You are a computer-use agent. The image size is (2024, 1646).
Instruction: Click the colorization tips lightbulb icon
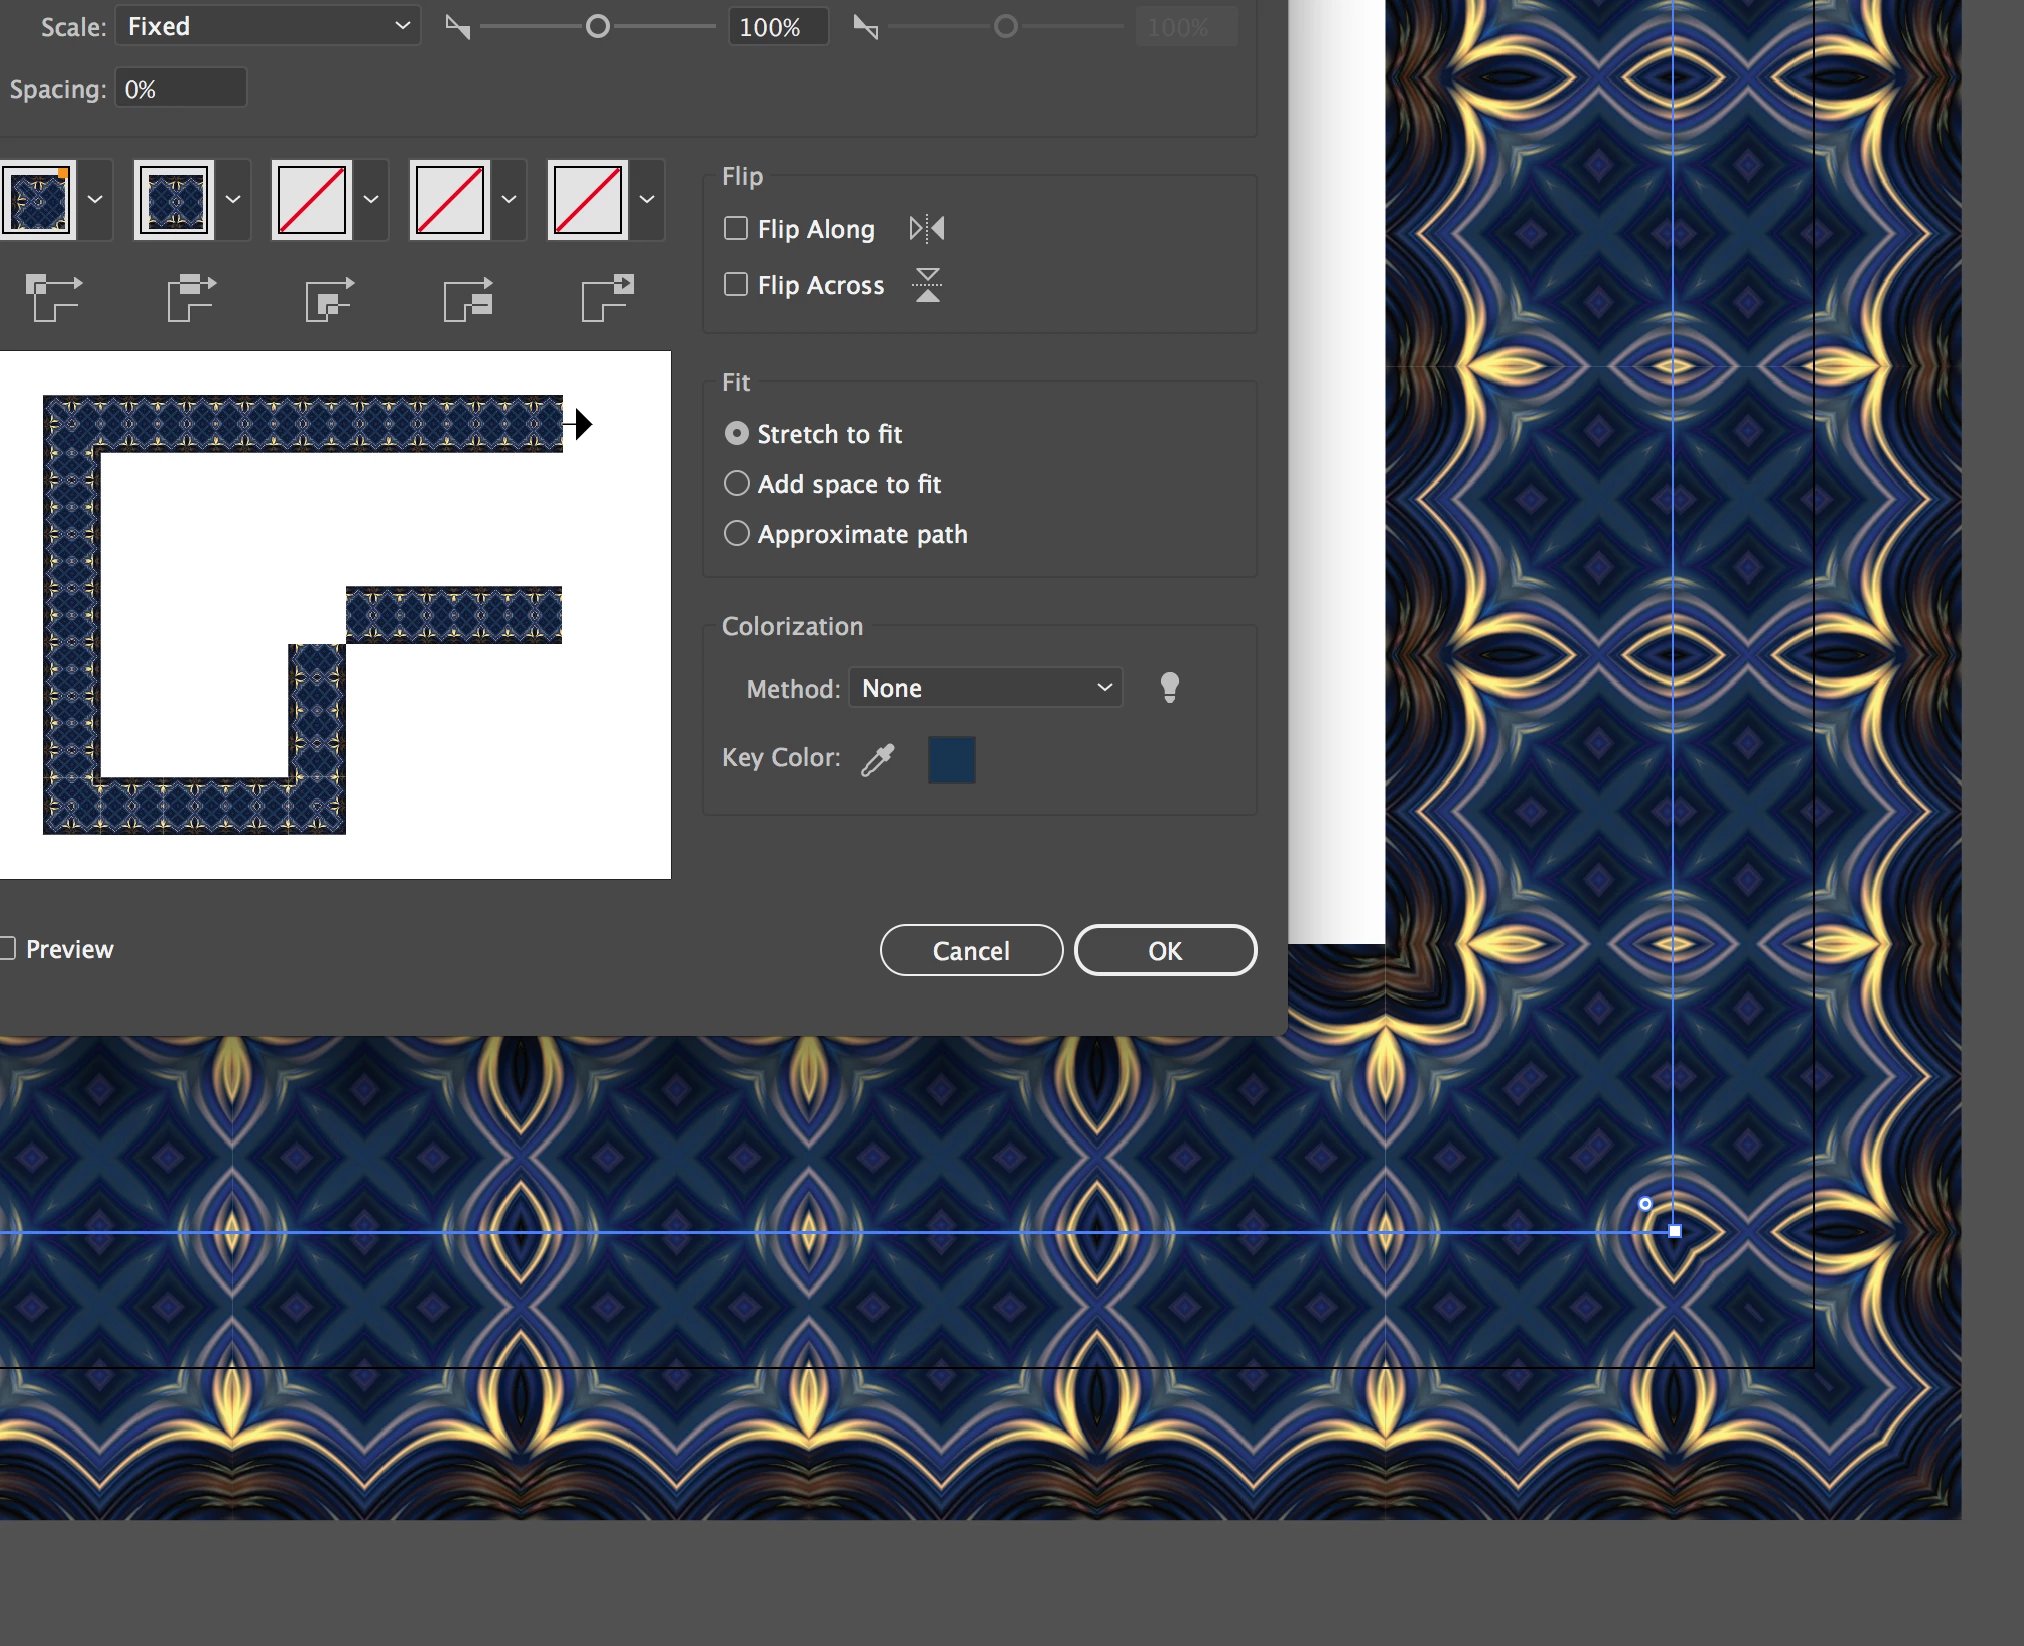[1169, 688]
